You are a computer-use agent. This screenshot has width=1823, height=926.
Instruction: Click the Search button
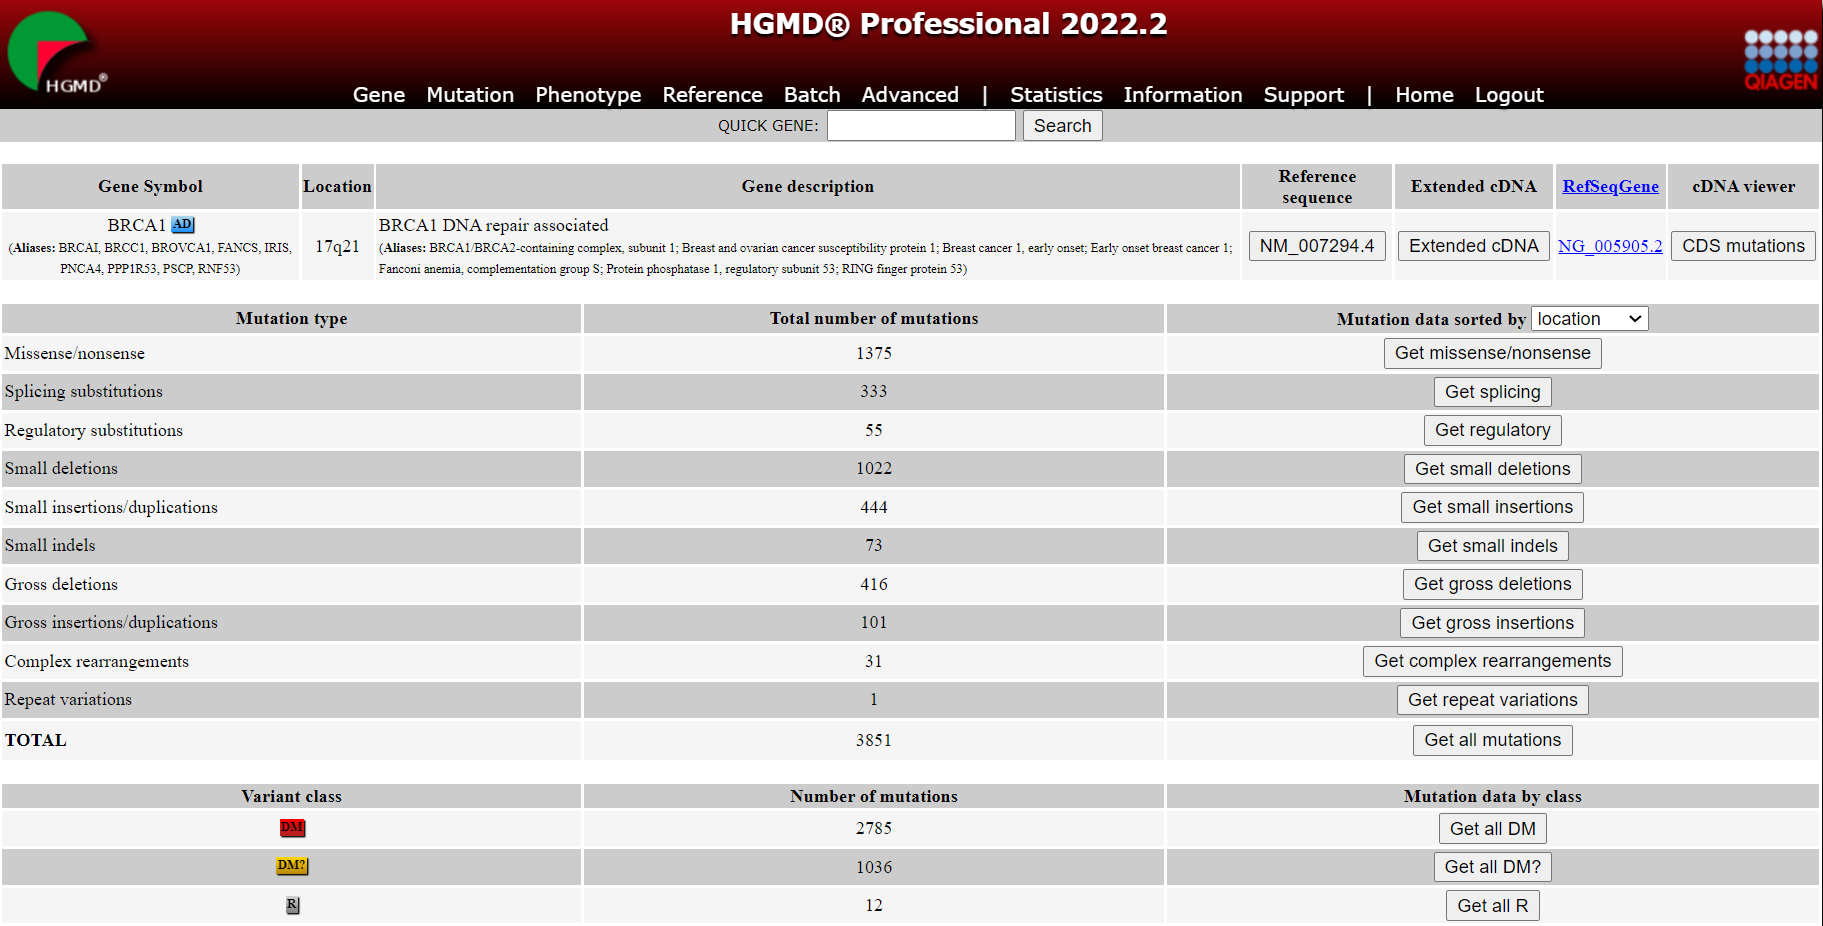click(x=1062, y=126)
